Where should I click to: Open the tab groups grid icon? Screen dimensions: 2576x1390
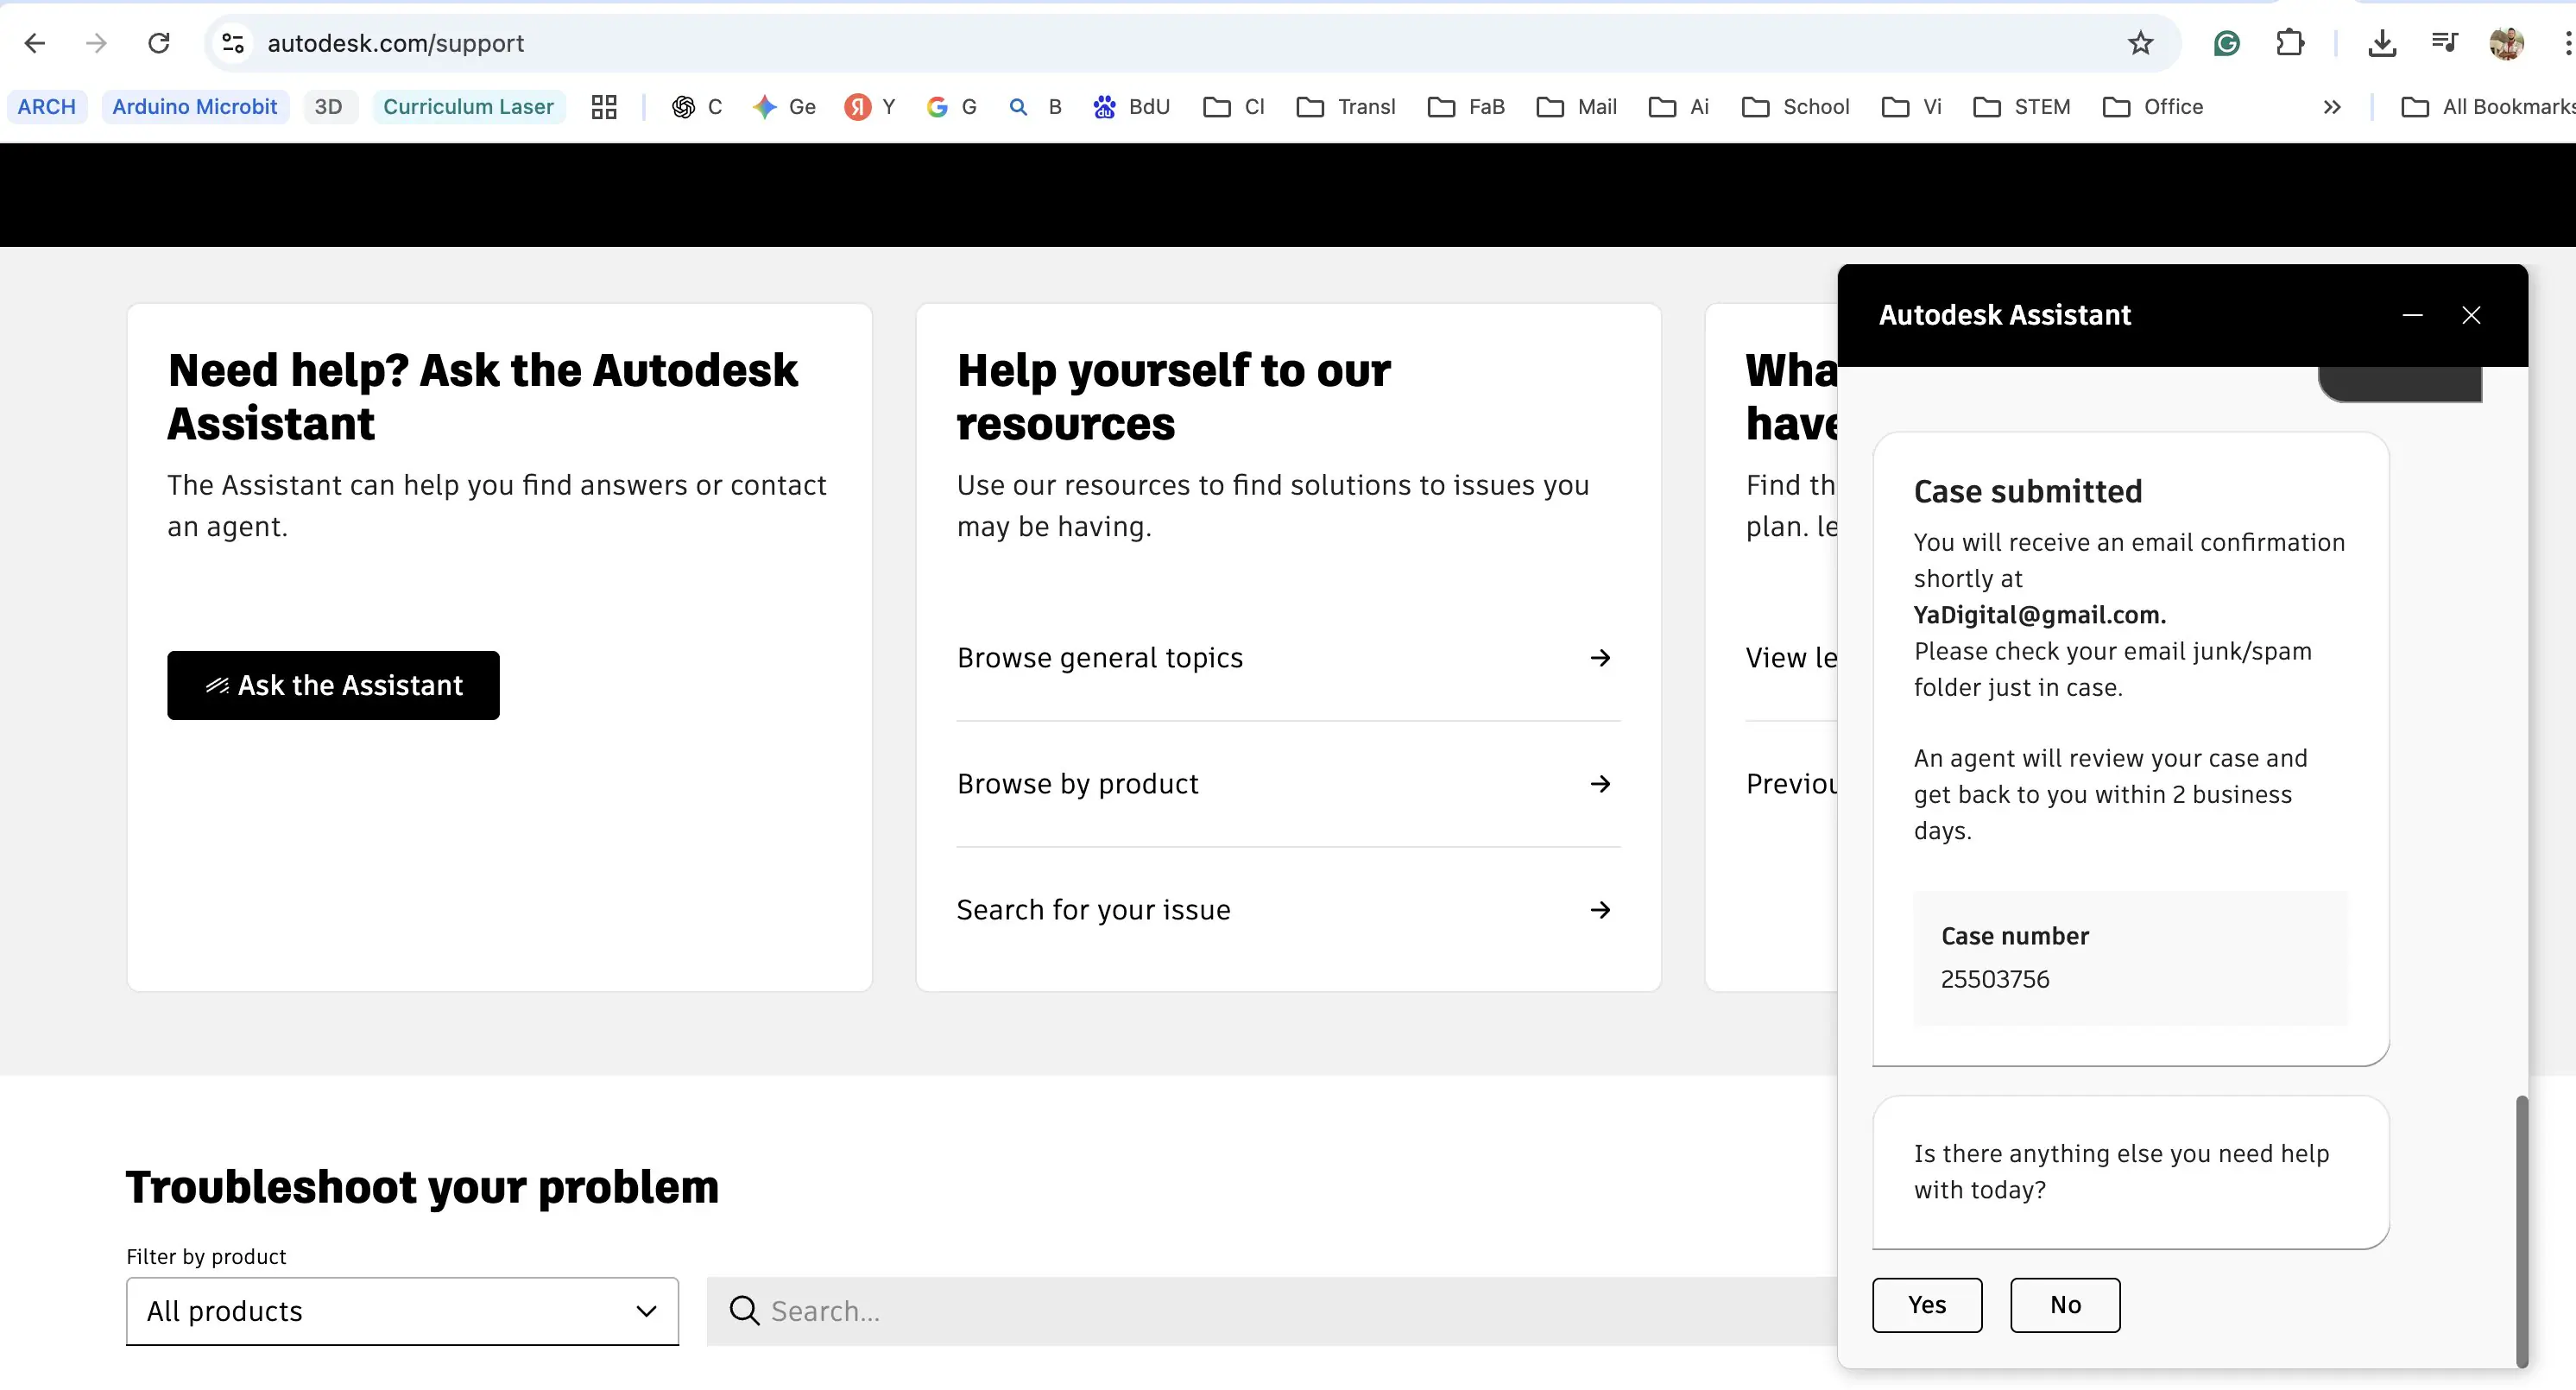(x=604, y=107)
